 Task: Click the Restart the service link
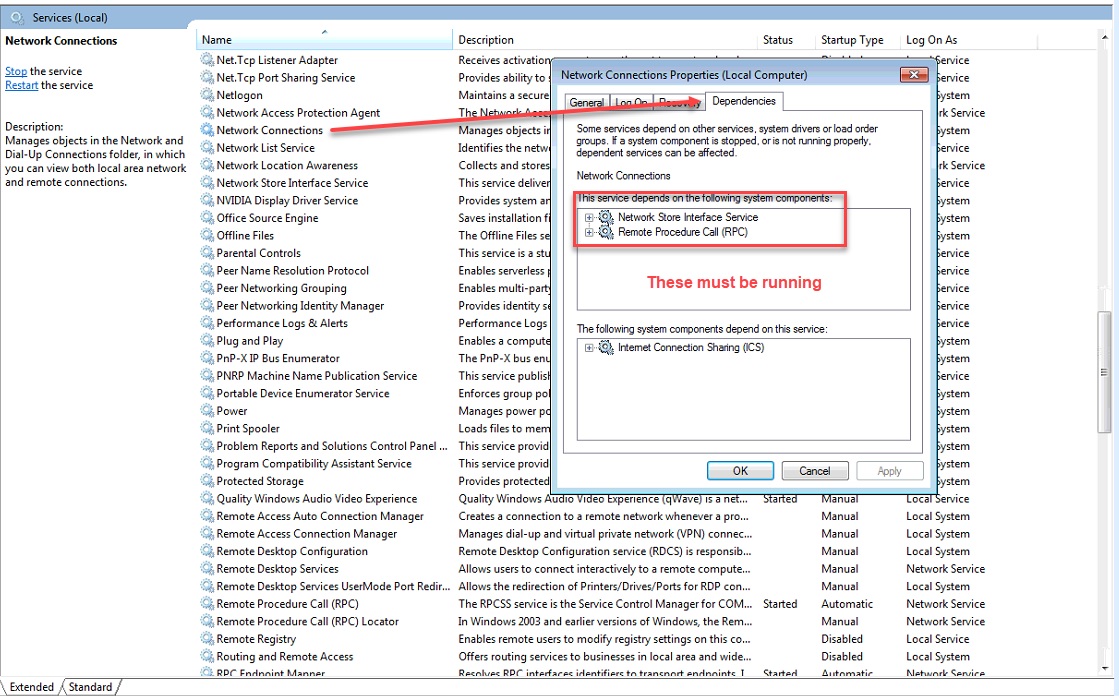[21, 85]
